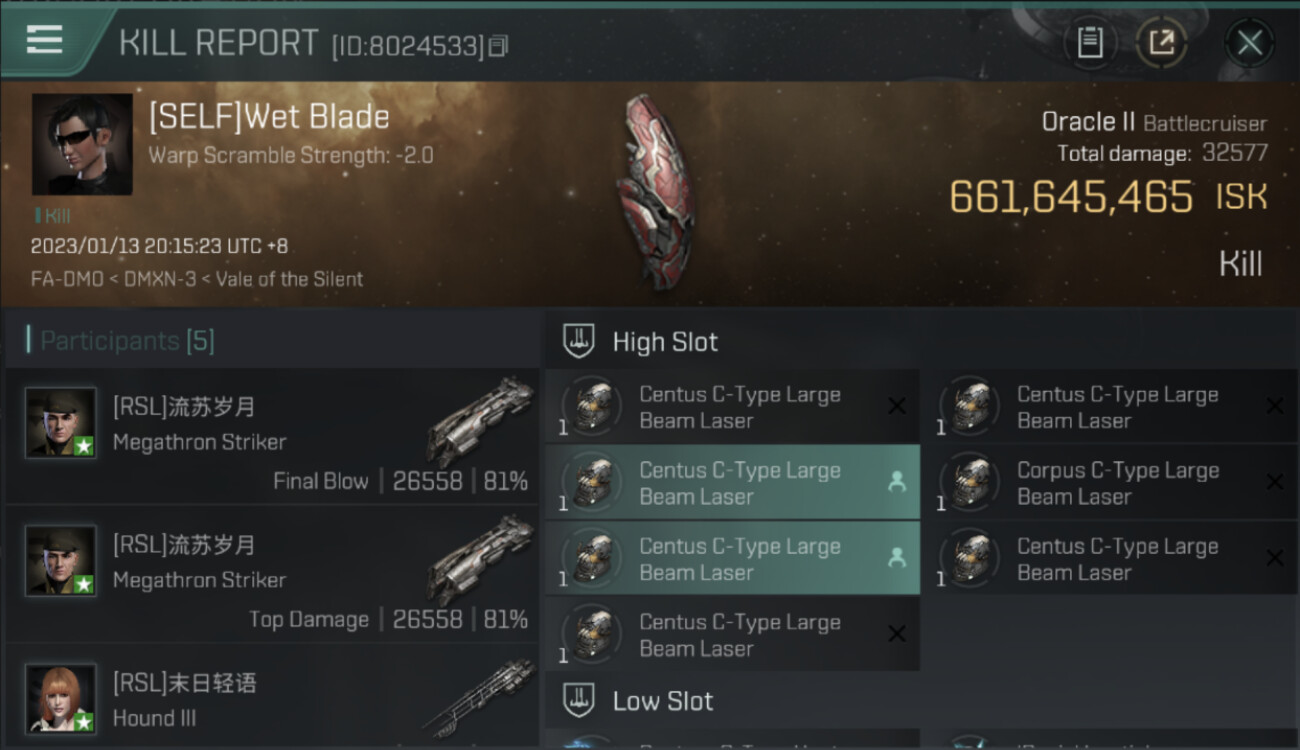The height and width of the screenshot is (750, 1300).
Task: Open Wet Blade's pilot portrait
Action: coord(82,144)
